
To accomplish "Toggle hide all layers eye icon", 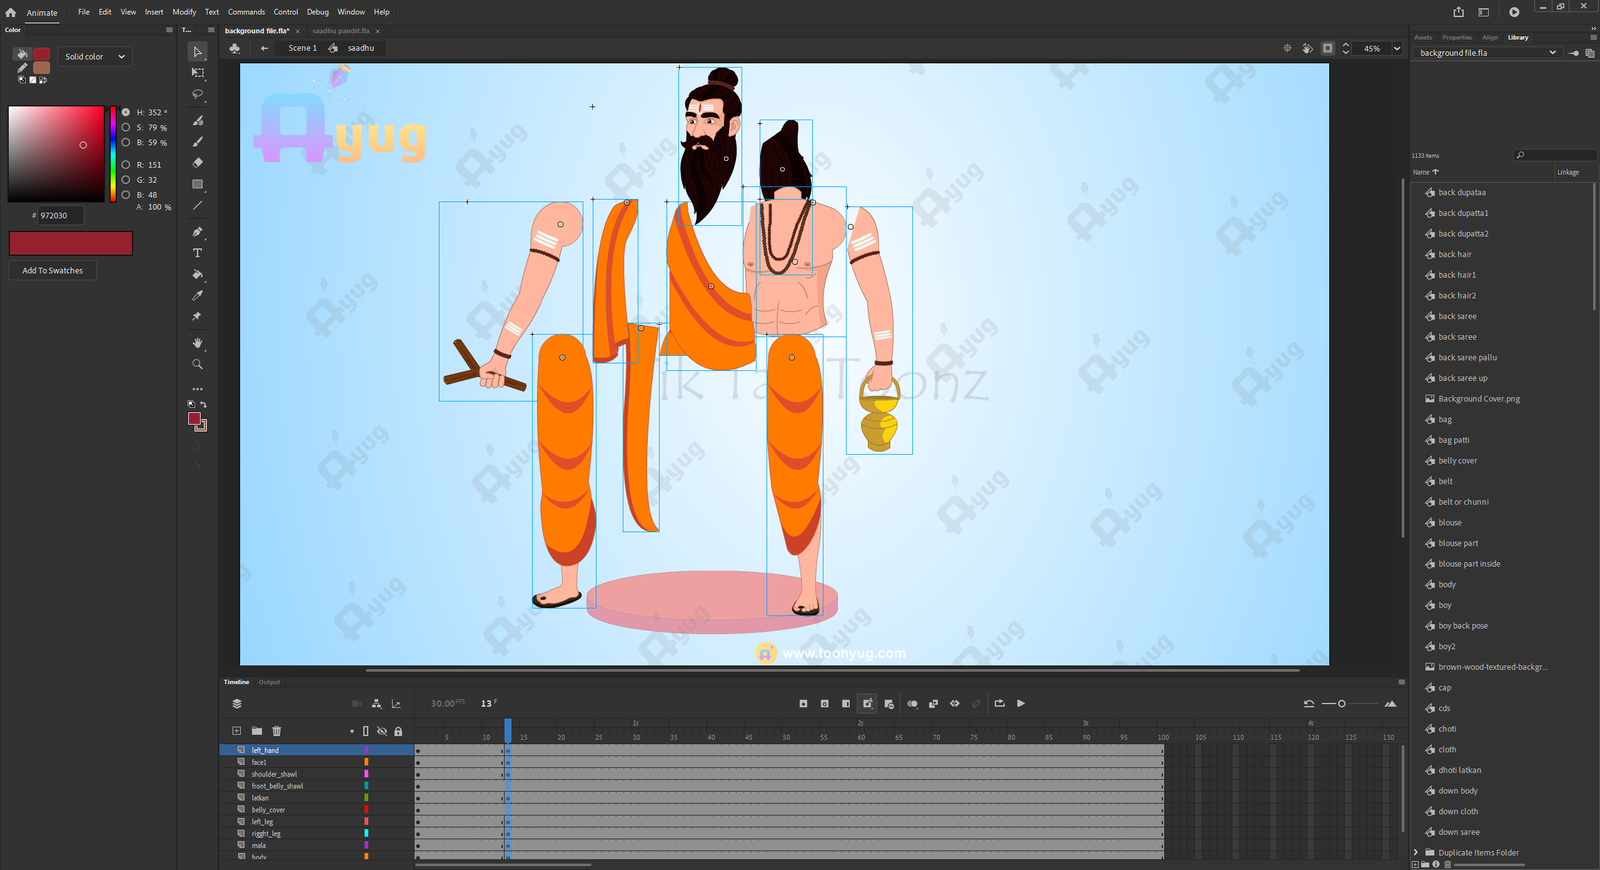I will [382, 731].
